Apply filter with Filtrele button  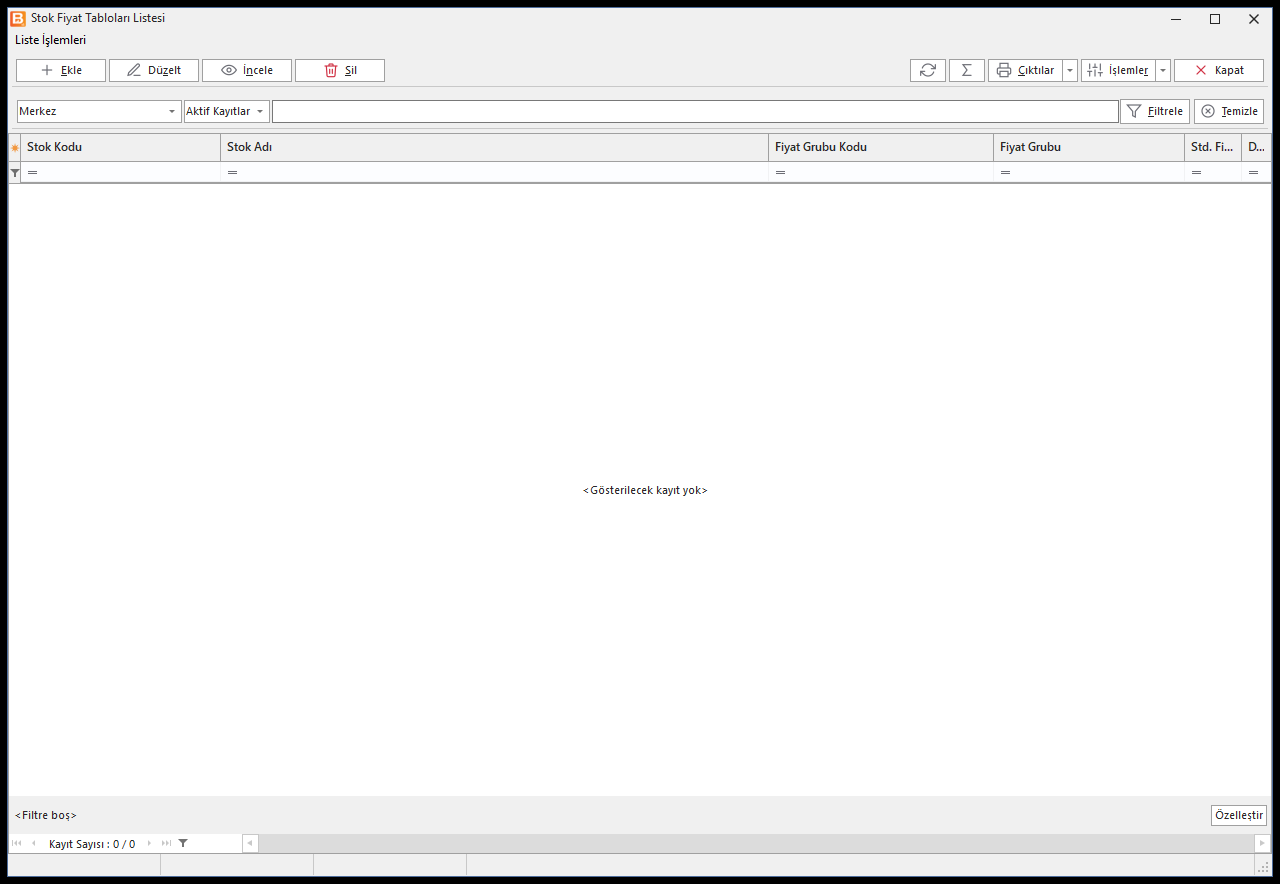(1155, 111)
